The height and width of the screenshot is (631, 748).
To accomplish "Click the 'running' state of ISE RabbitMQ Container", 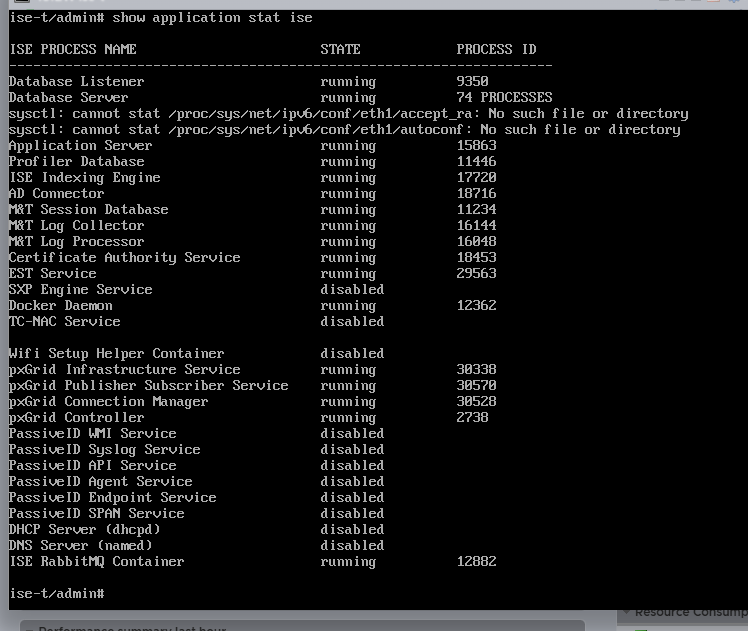I will click(x=348, y=562).
